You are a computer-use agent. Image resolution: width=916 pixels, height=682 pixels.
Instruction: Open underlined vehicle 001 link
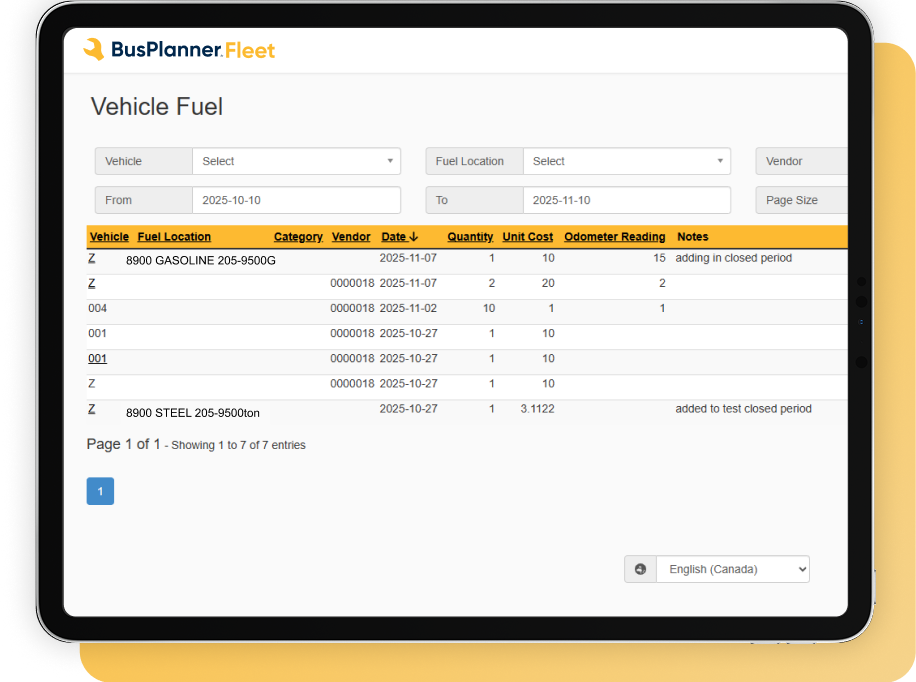[97, 358]
